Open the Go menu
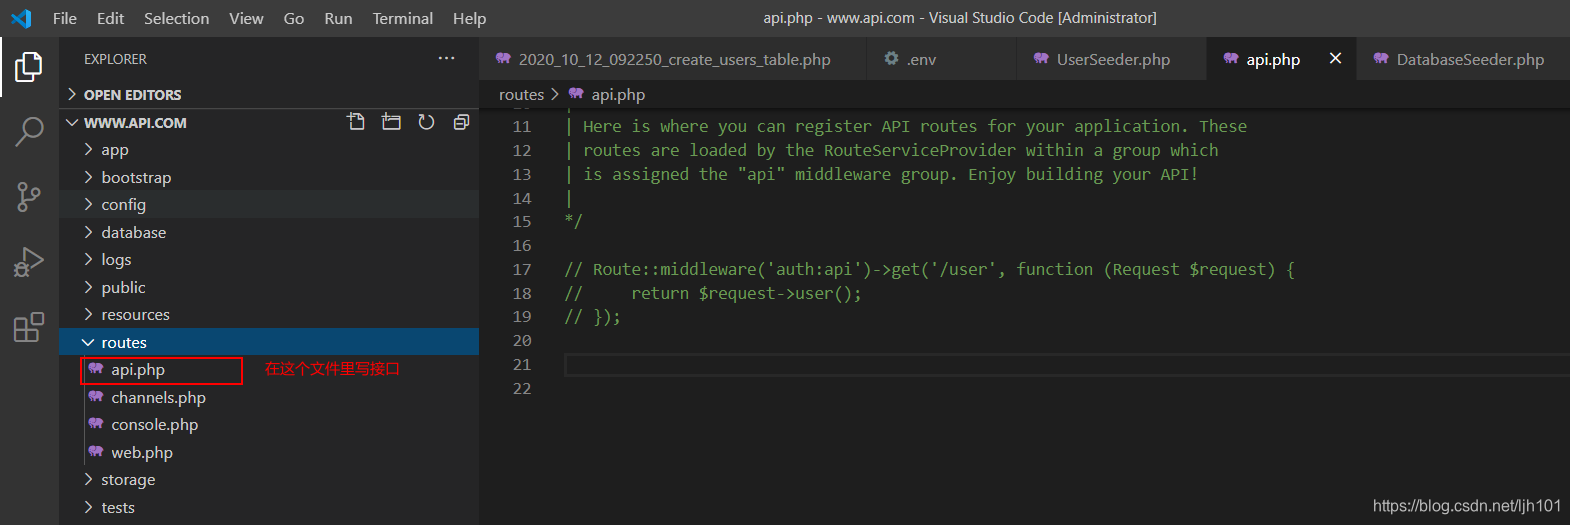This screenshot has height=525, width=1570. click(294, 18)
